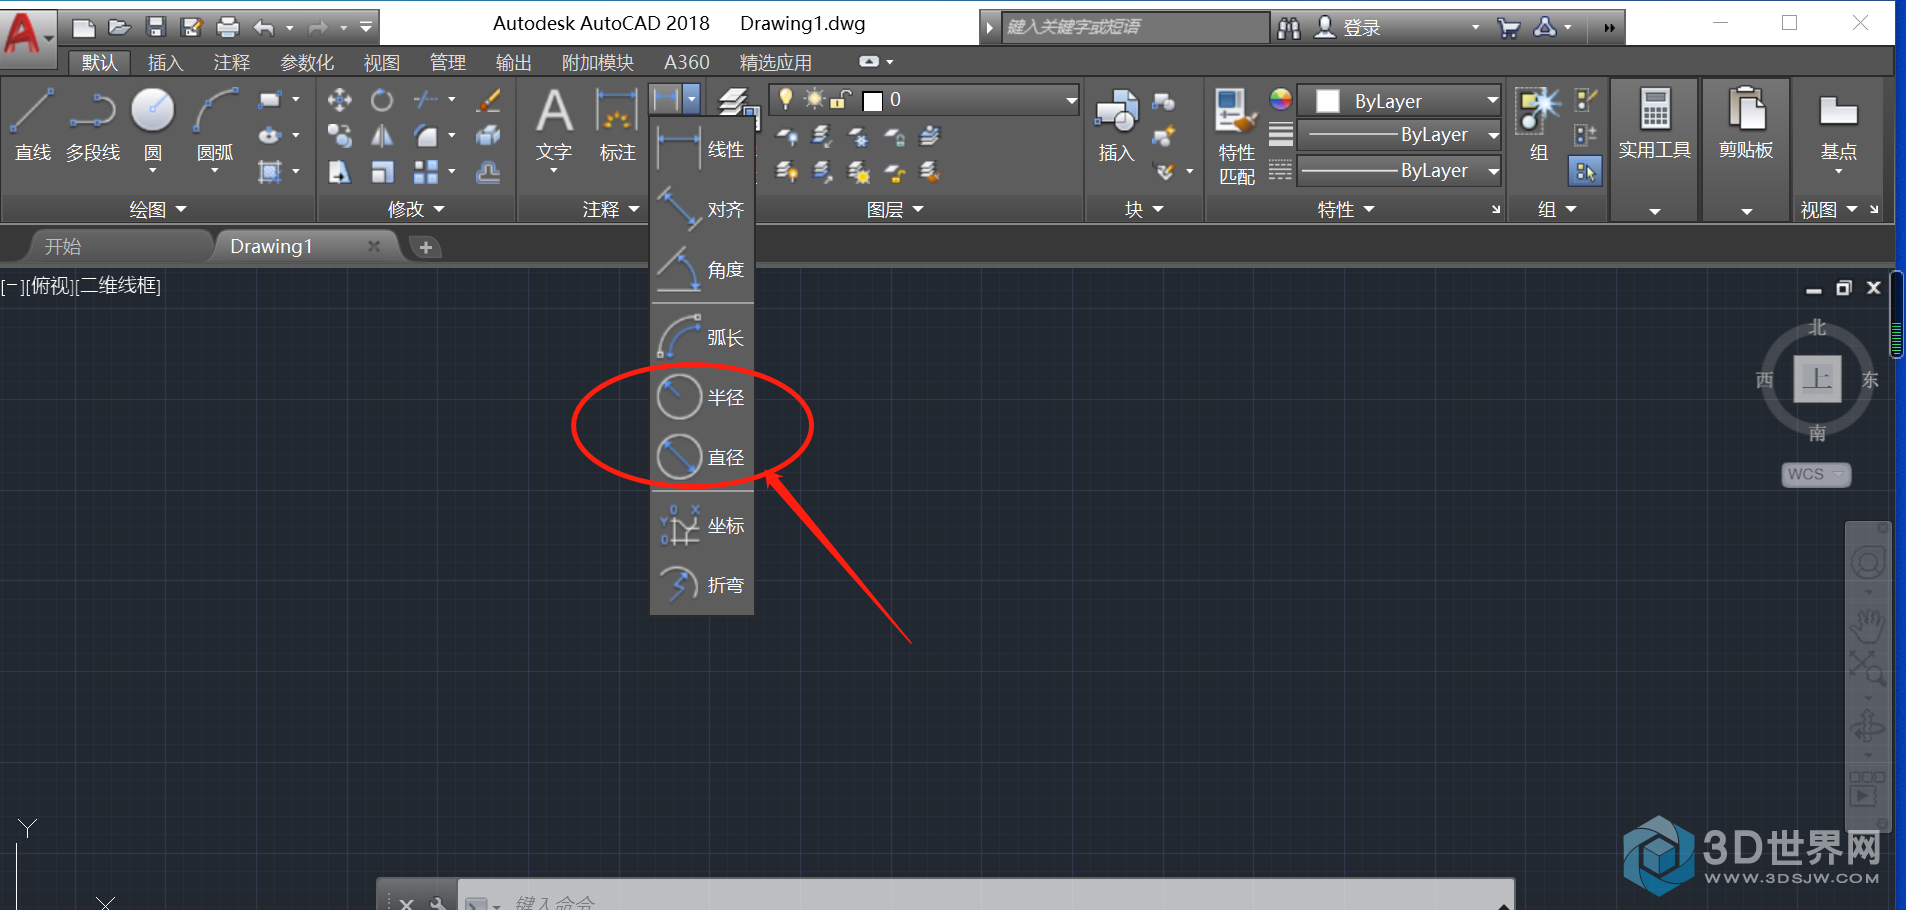Screen dimensions: 1906x910
Task: Choose Aligned (对齐) dimension
Action: coord(702,210)
